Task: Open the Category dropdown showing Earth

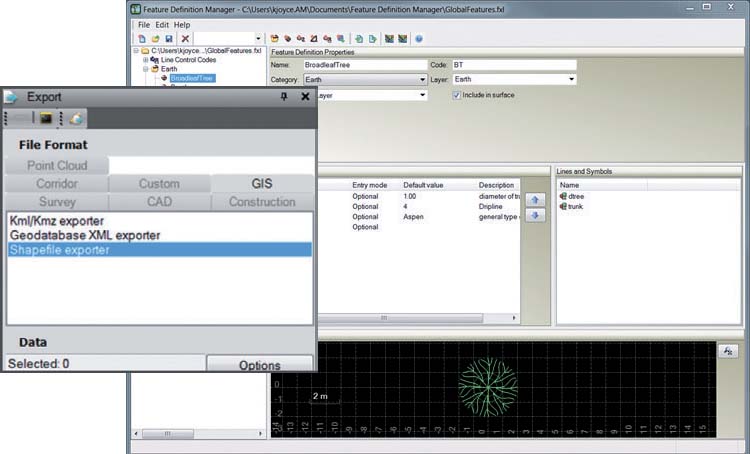Action: click(x=422, y=80)
